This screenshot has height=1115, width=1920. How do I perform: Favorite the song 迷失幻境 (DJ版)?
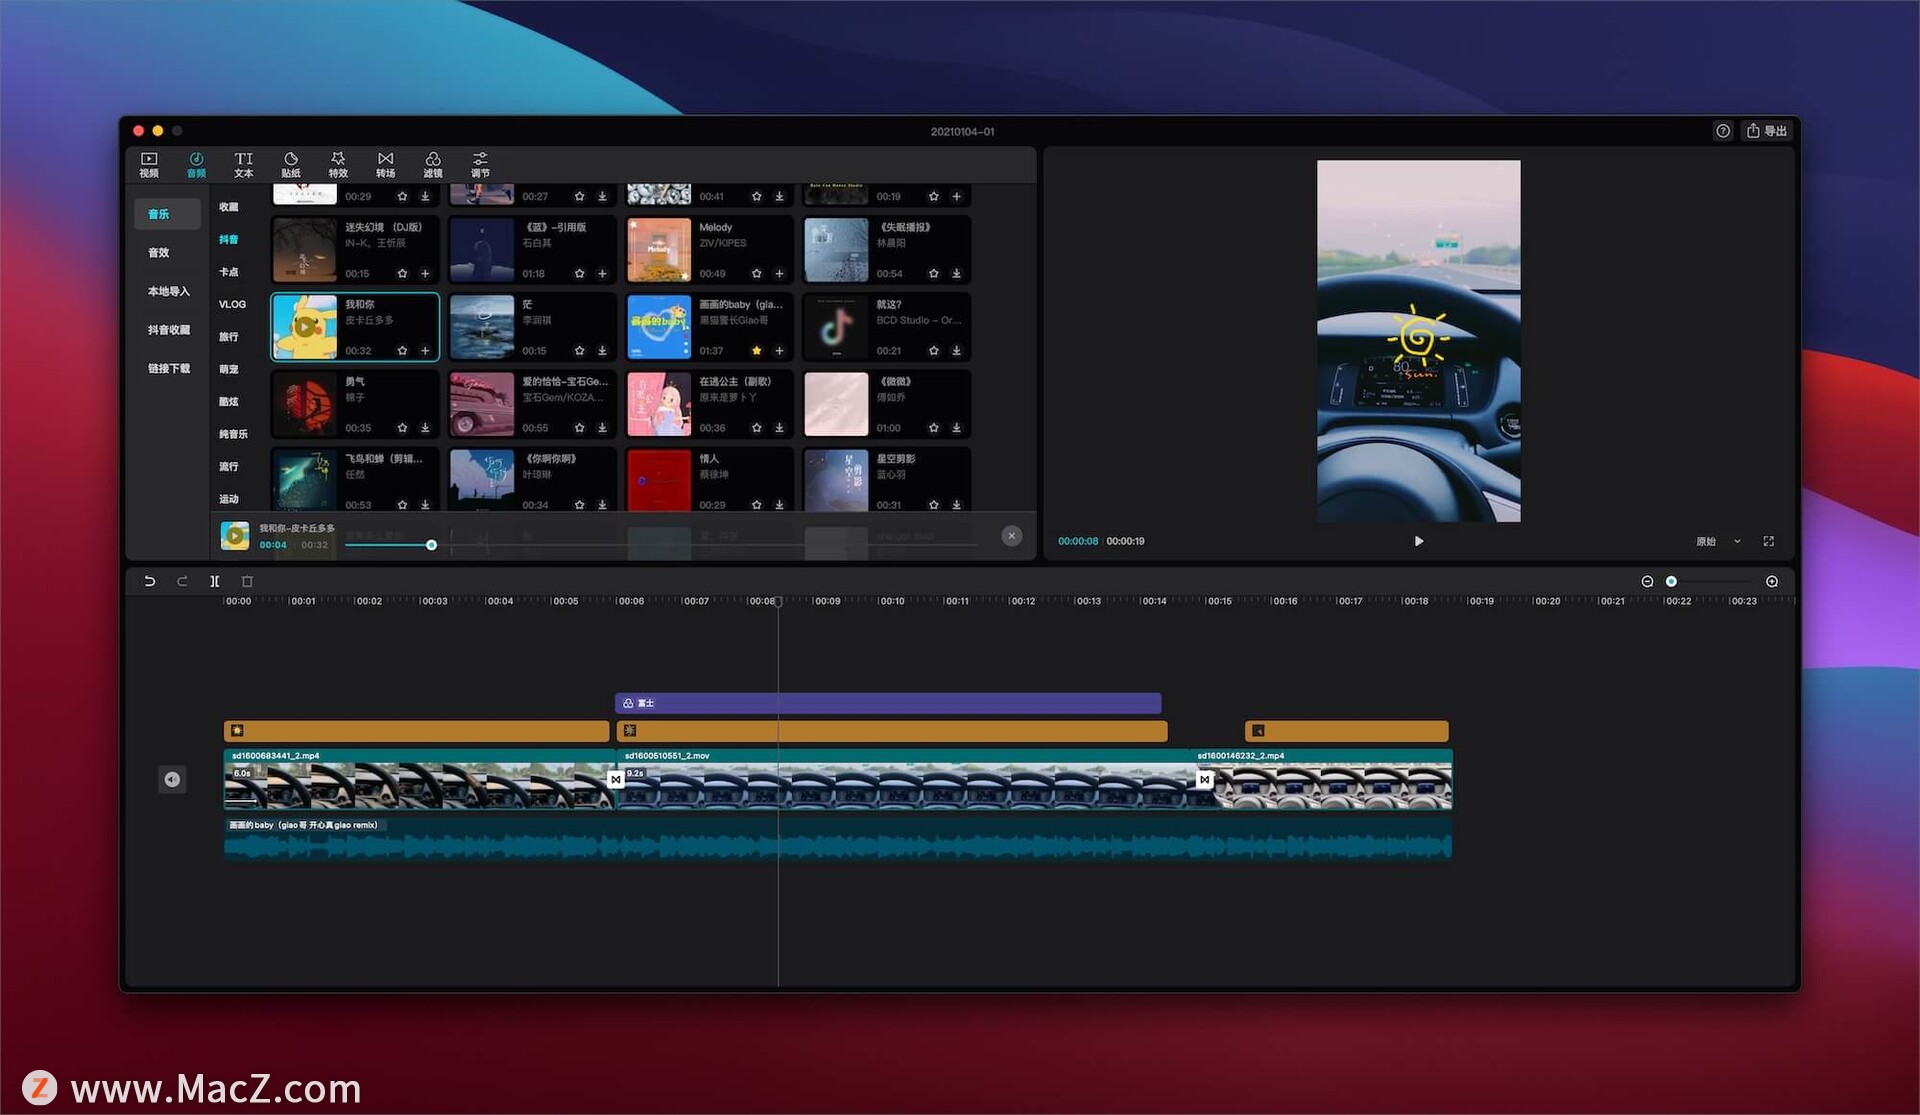click(x=402, y=274)
